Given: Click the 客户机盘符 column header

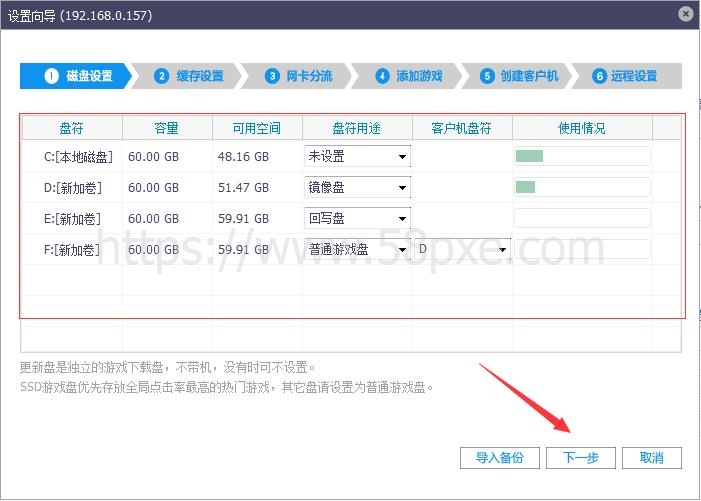Looking at the screenshot, I should [462, 128].
